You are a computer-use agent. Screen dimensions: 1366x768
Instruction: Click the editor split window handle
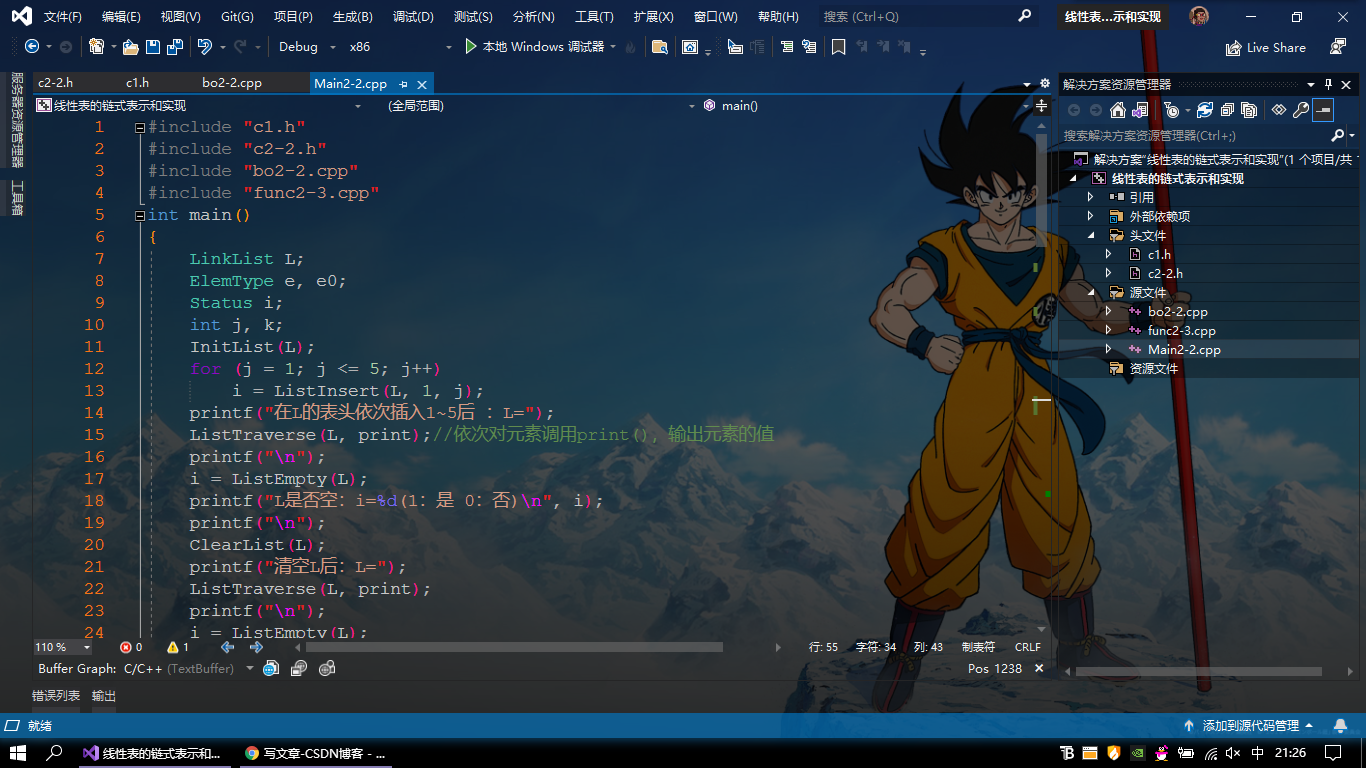click(1042, 105)
